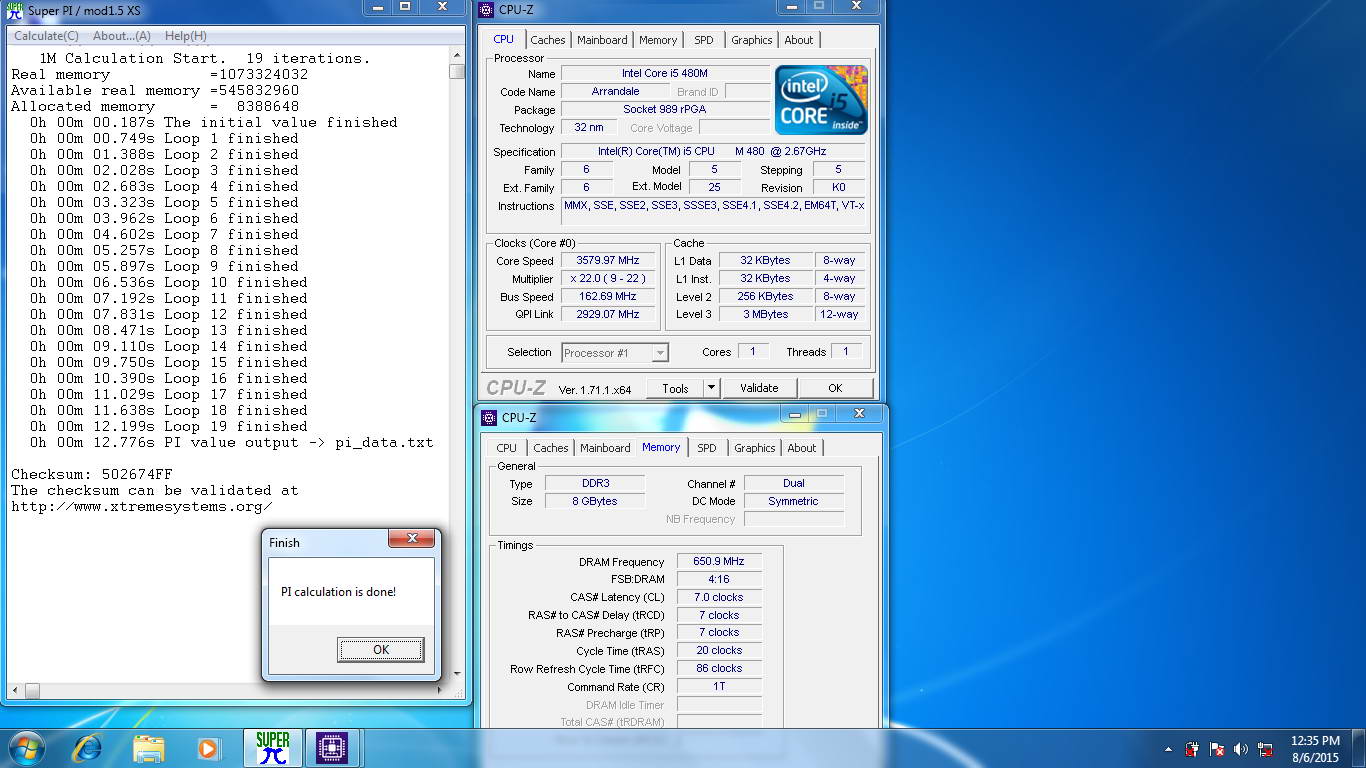Click the Show Desktop strip on the taskbar
1366x768 pixels.
click(x=1359, y=748)
